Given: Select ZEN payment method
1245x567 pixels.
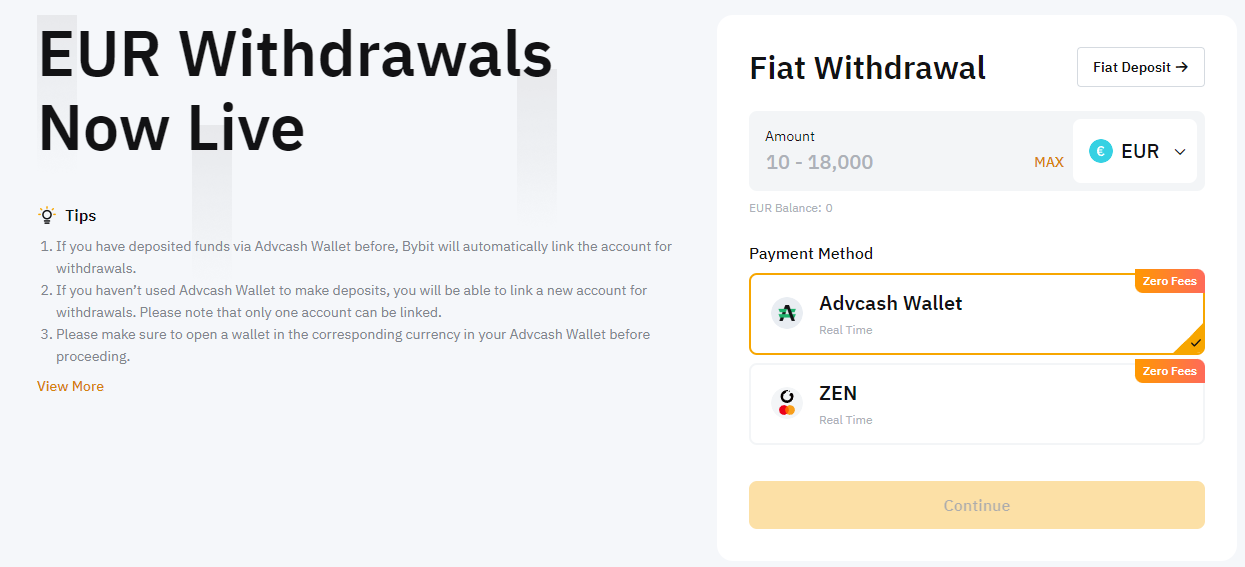Looking at the screenshot, I should pyautogui.click(x=977, y=403).
